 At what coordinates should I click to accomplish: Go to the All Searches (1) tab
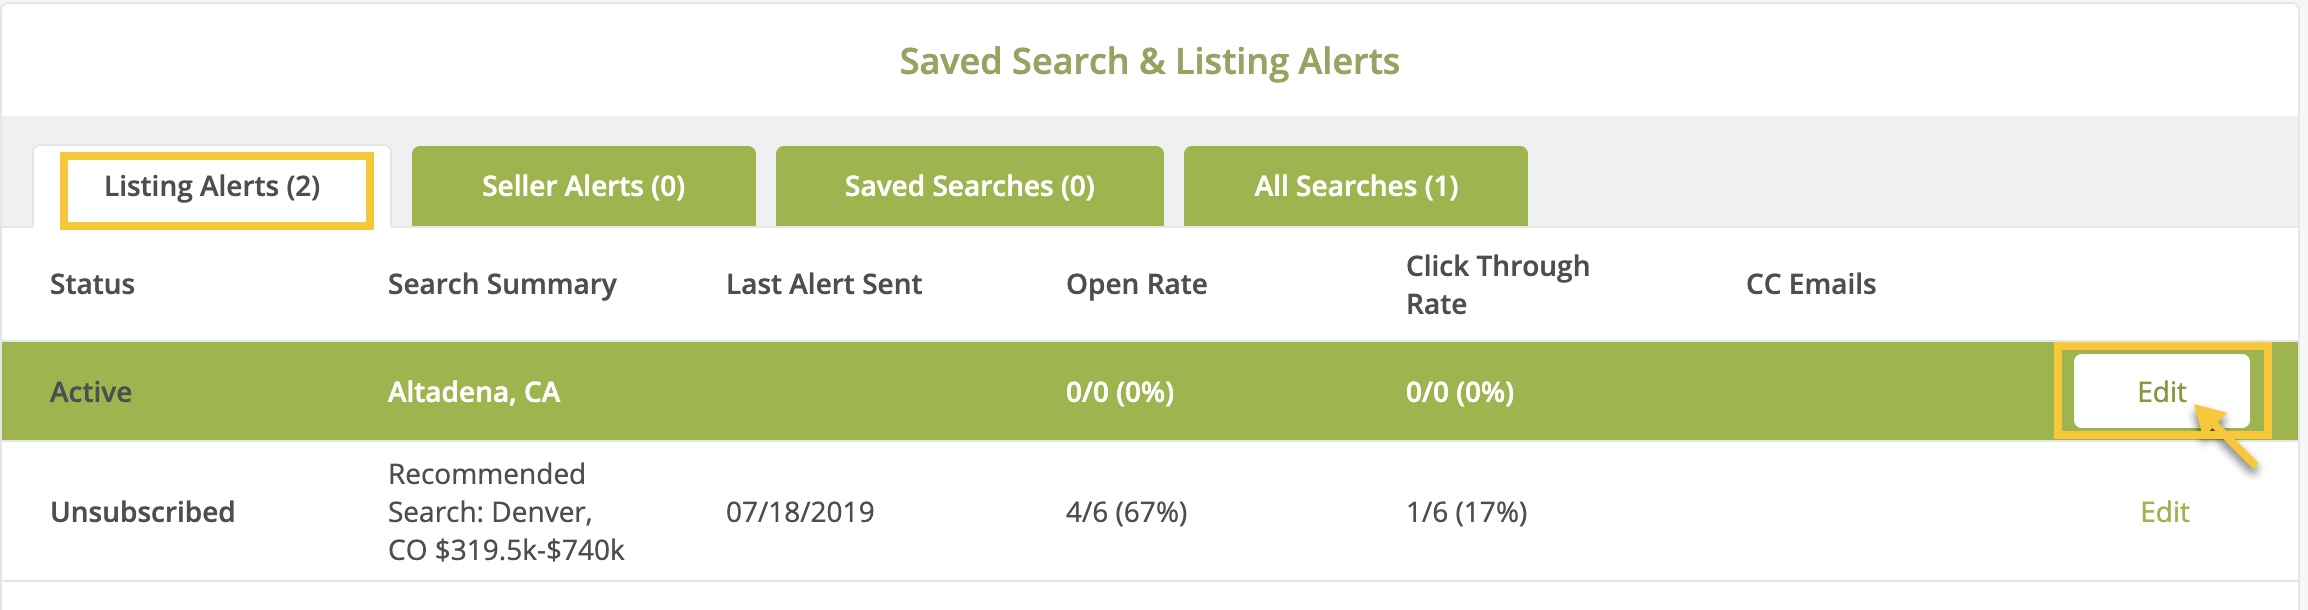click(x=1355, y=187)
